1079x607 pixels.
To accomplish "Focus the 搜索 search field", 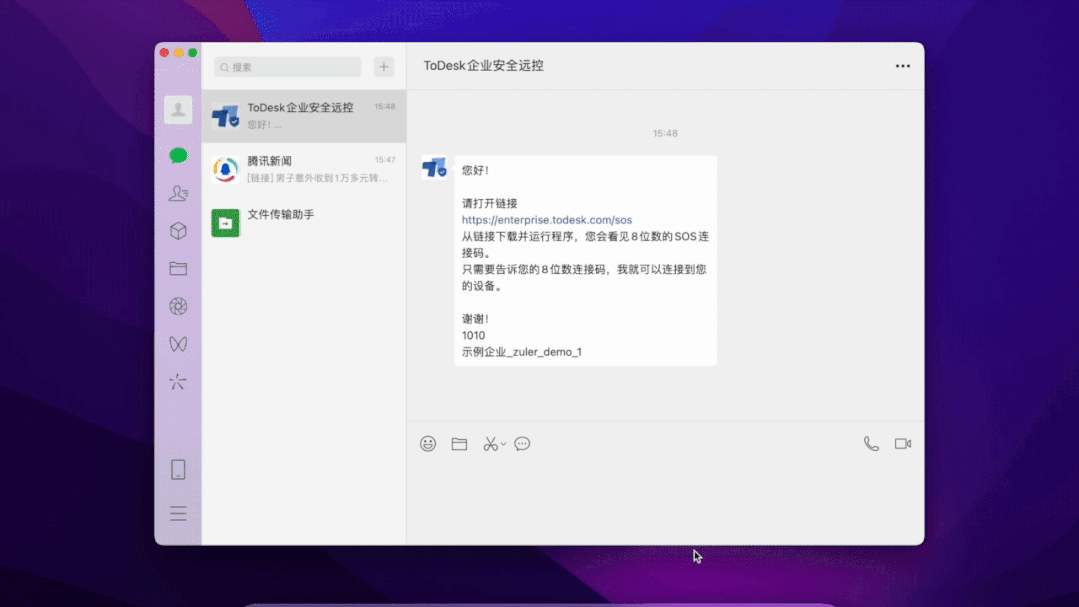I will 288,67.
